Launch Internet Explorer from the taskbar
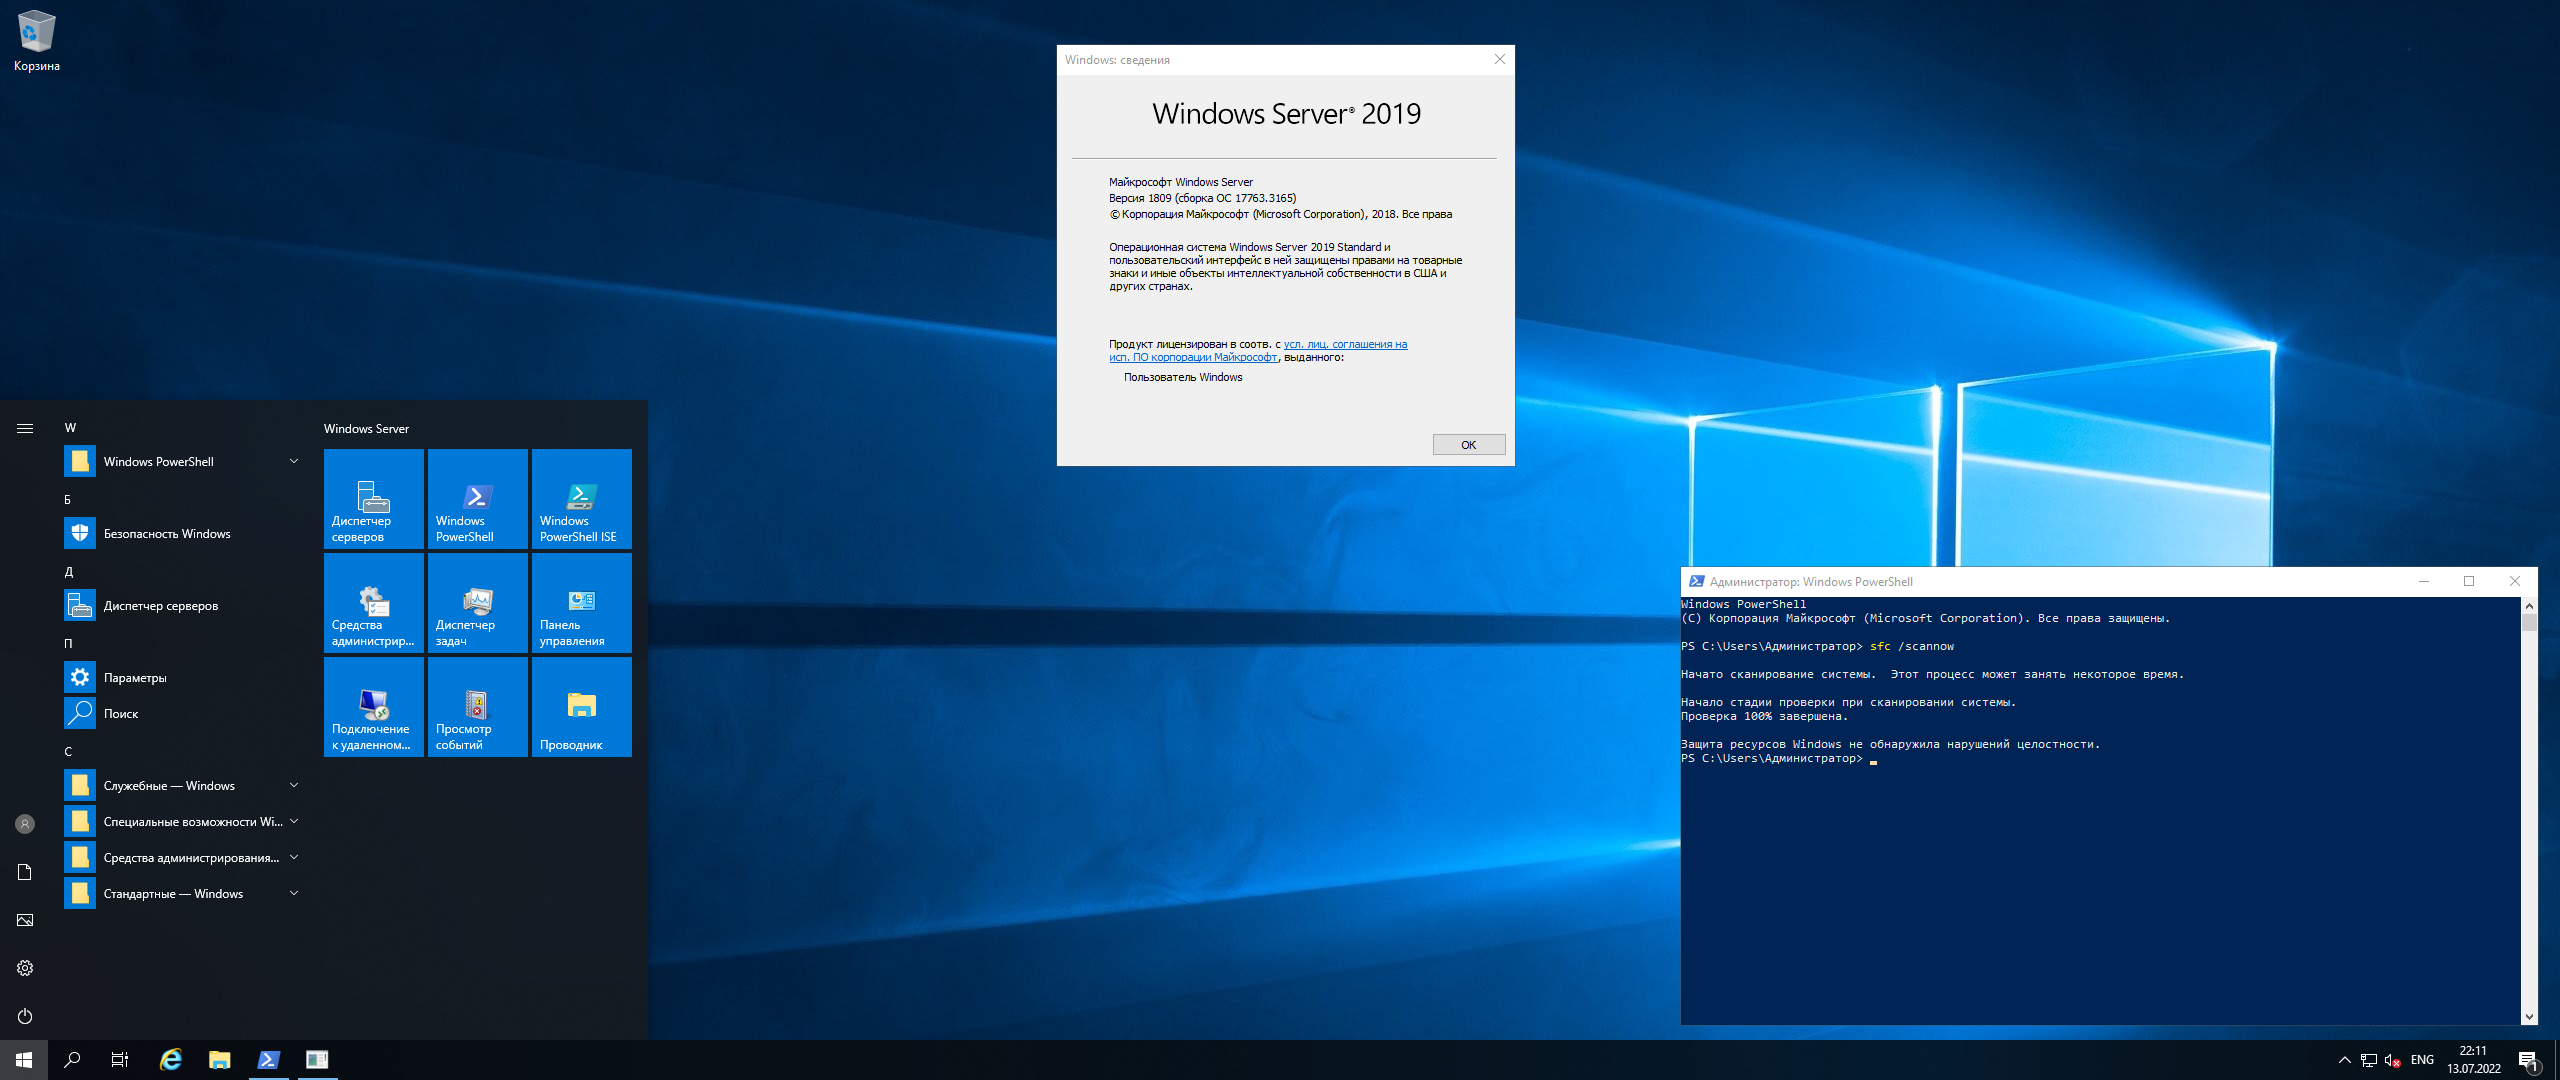Image resolution: width=2560 pixels, height=1080 pixels. pyautogui.click(x=171, y=1060)
